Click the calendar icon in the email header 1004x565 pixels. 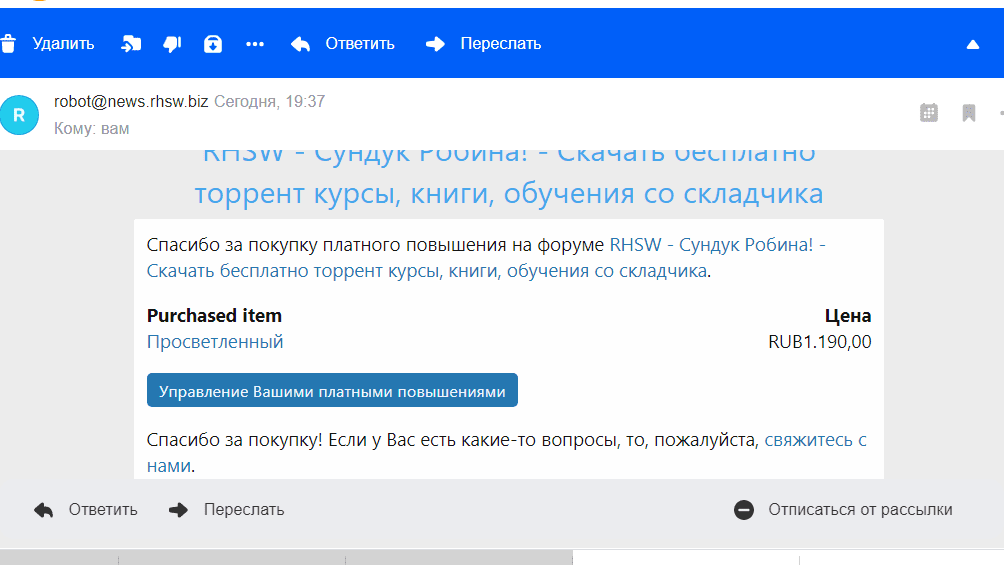point(929,113)
